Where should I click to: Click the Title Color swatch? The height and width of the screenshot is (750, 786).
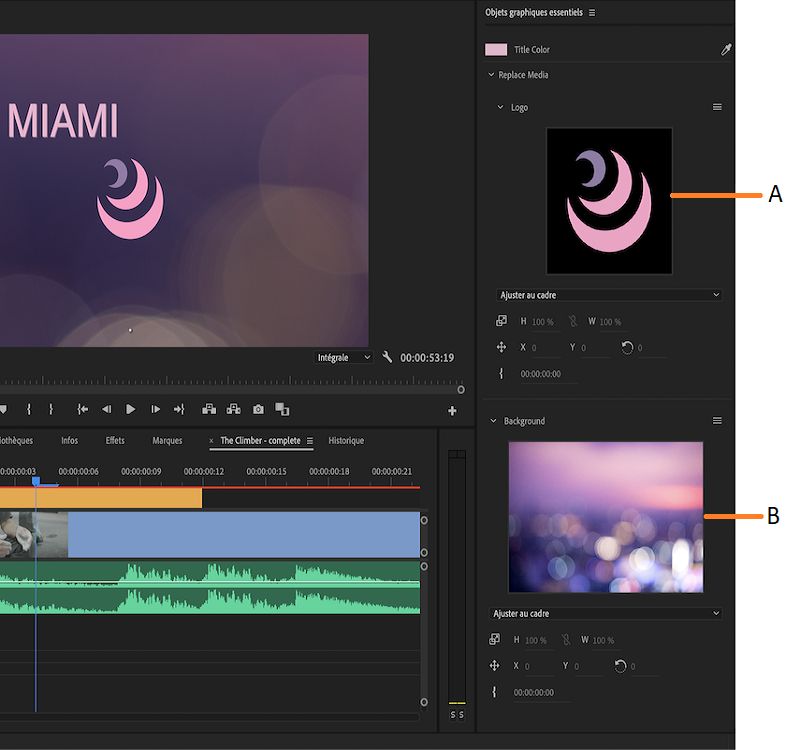pyautogui.click(x=496, y=50)
